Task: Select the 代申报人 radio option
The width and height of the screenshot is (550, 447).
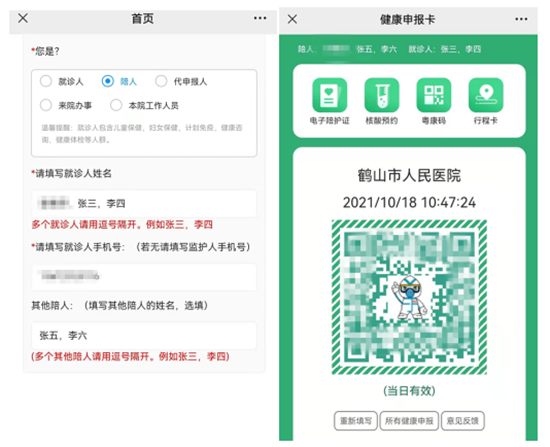Action: 161,81
